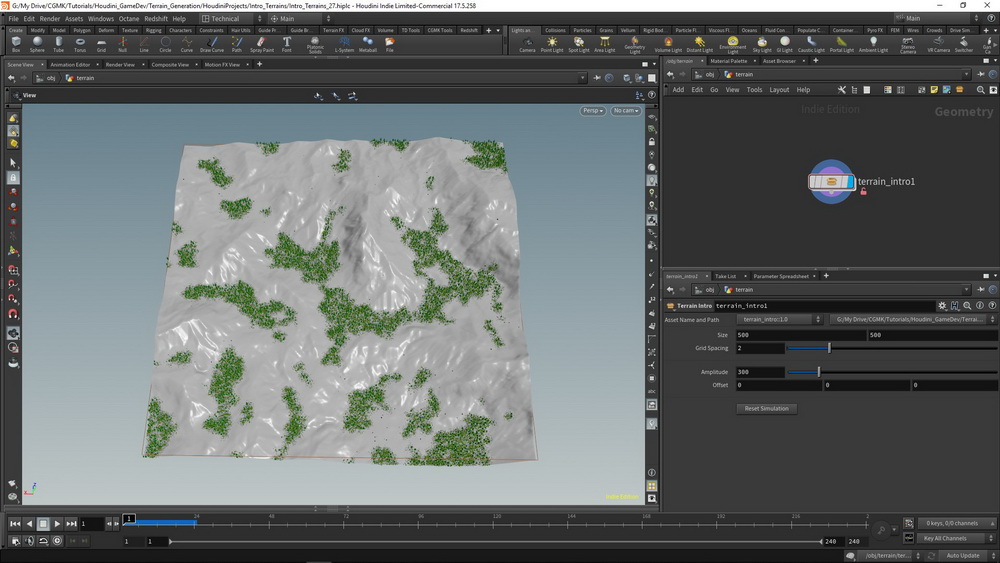Screen dimensions: 1000x563
Task: Click the current frame number field
Action: coord(91,523)
